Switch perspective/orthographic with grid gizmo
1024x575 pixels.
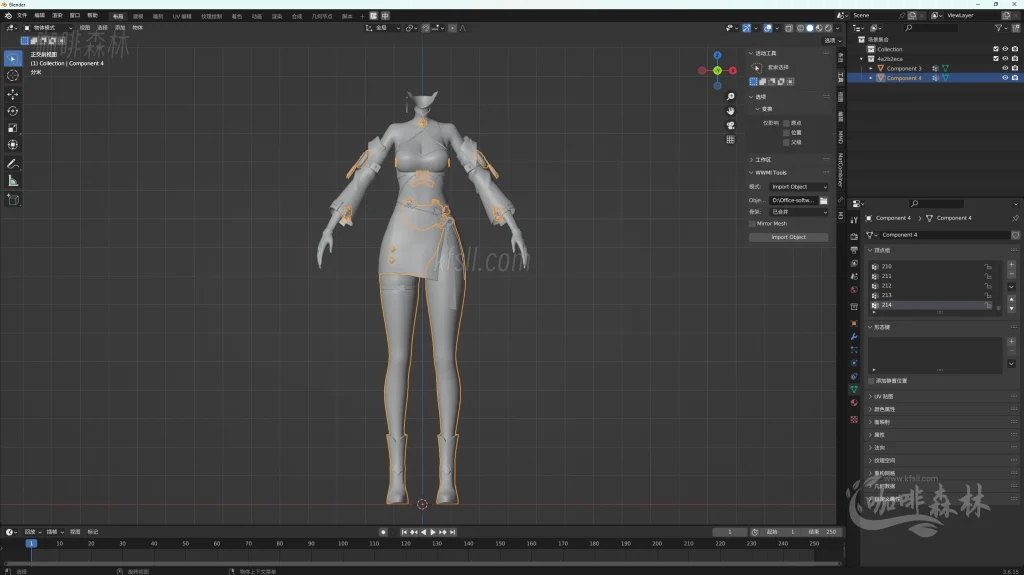click(730, 140)
